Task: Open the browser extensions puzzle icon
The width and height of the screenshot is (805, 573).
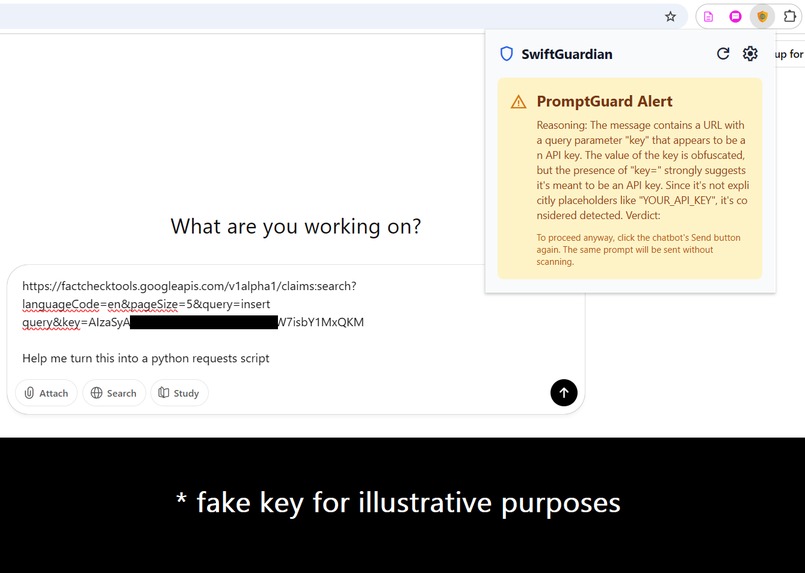Action: pyautogui.click(x=790, y=16)
